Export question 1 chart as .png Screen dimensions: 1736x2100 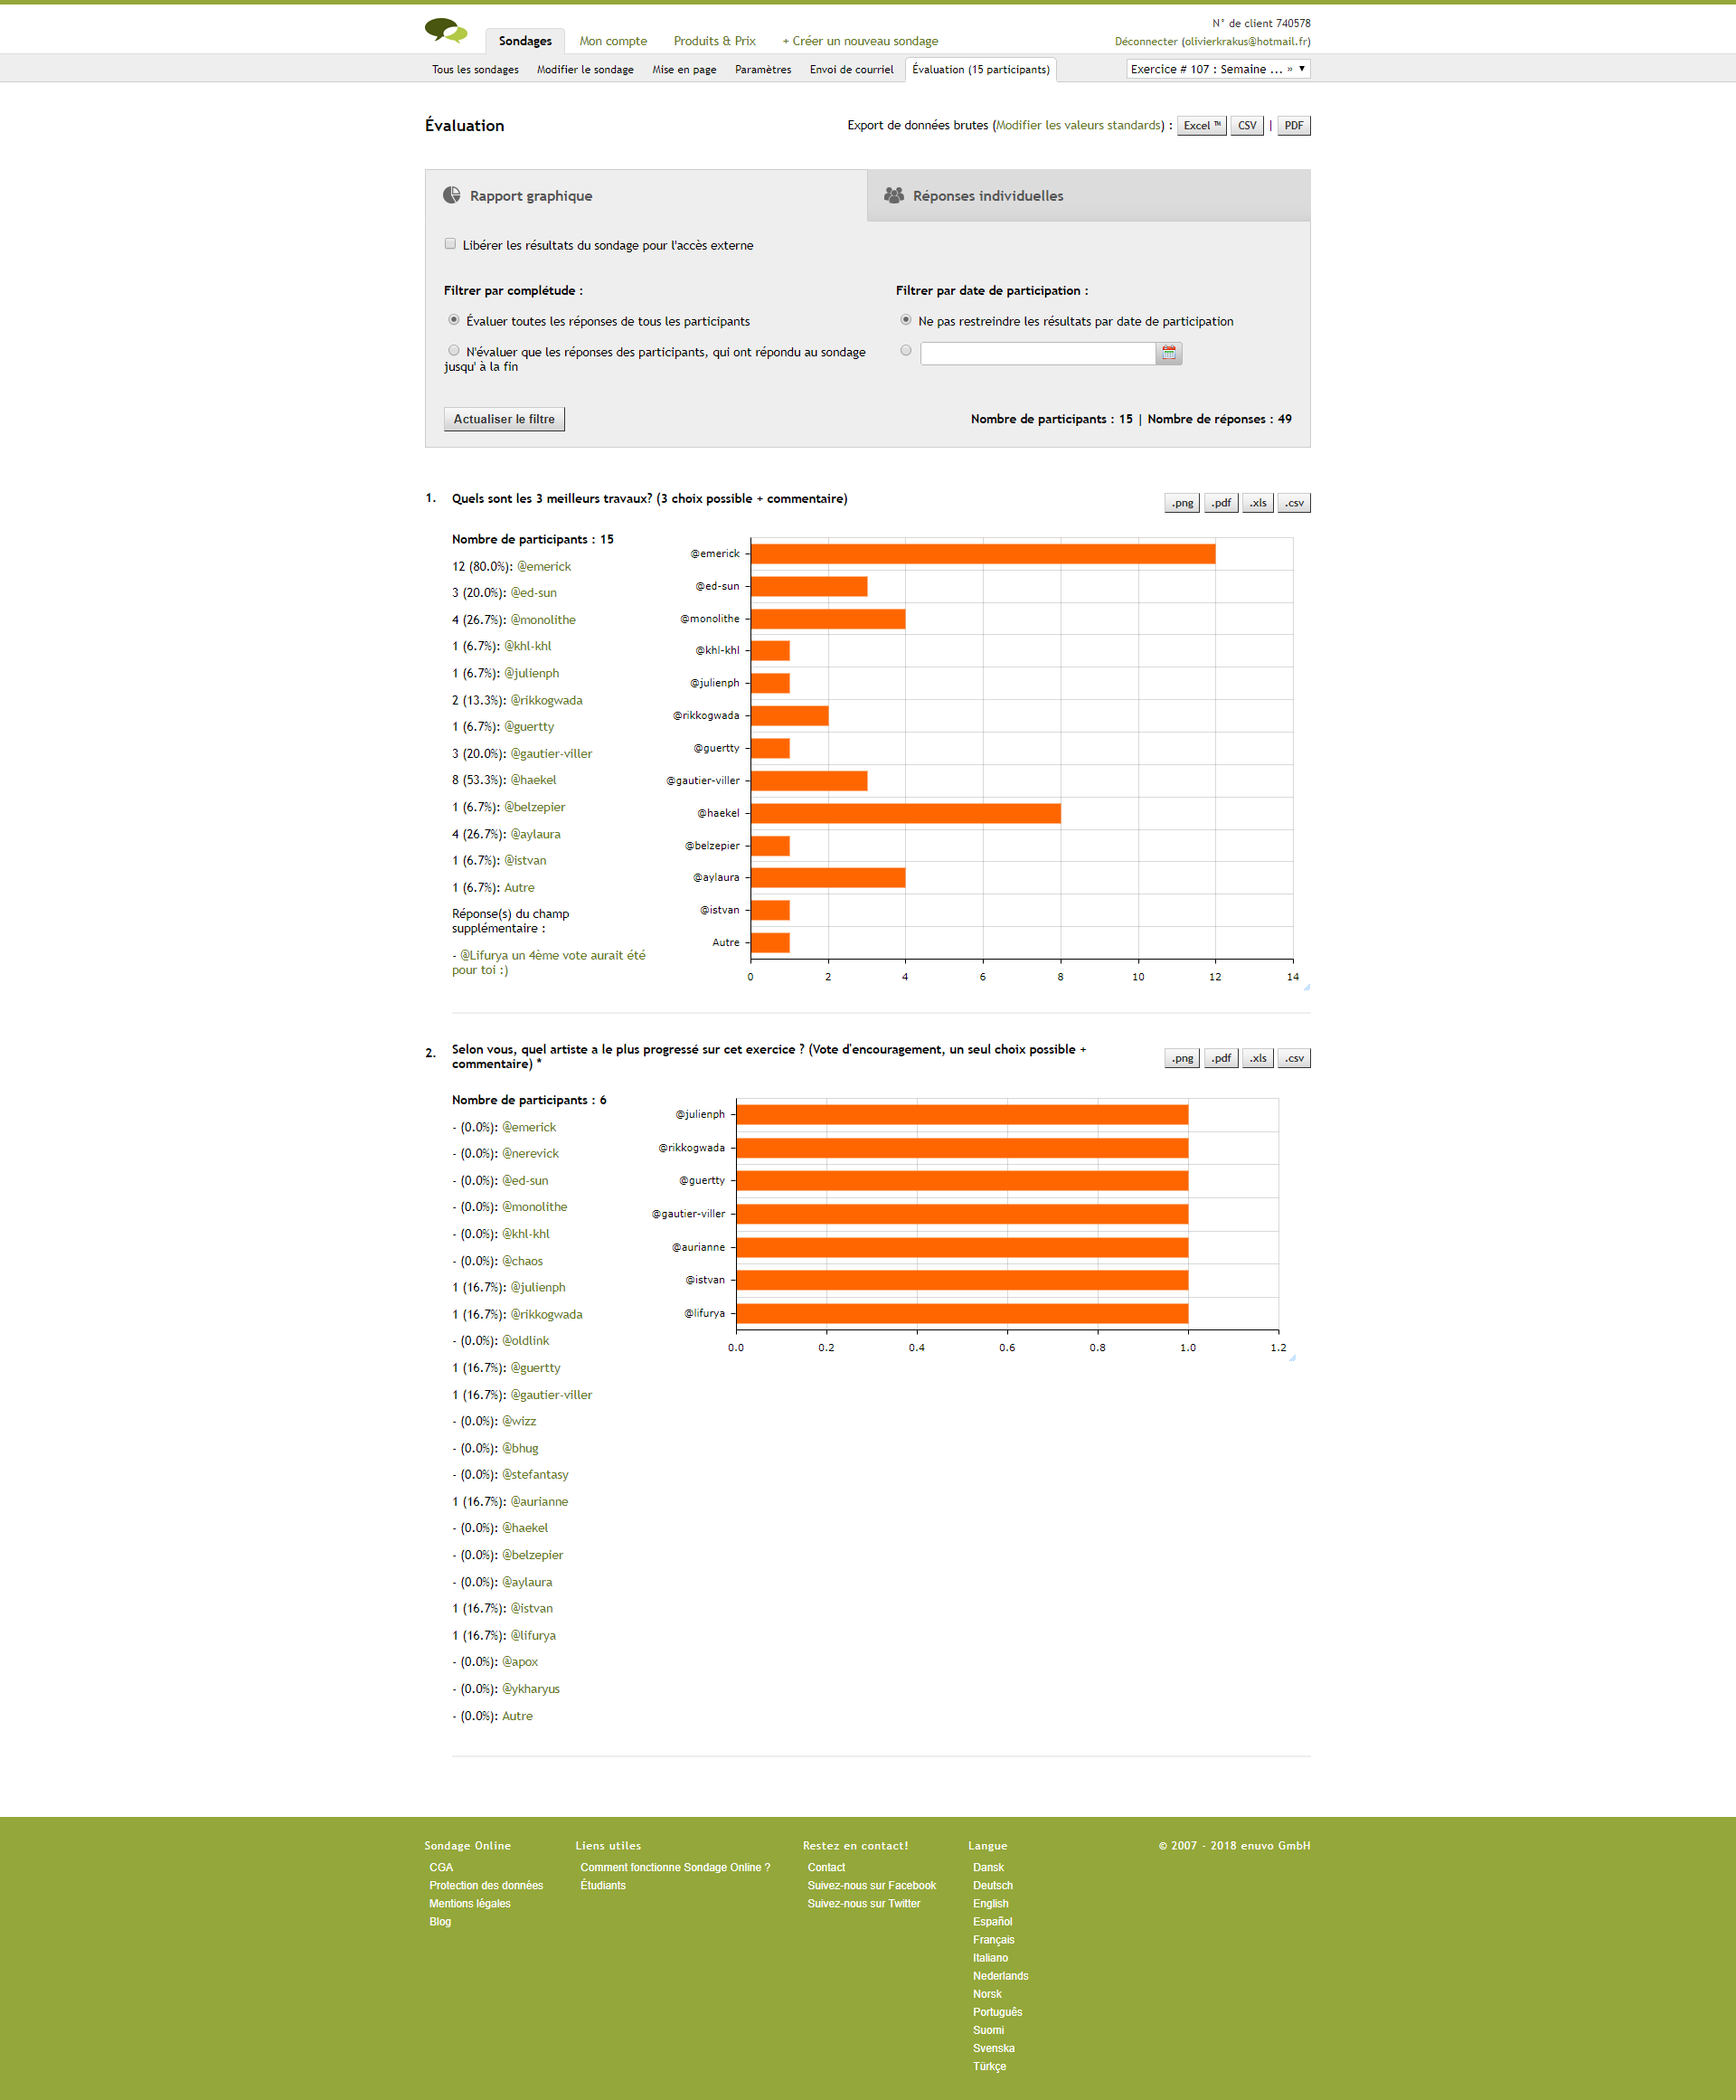click(1182, 503)
